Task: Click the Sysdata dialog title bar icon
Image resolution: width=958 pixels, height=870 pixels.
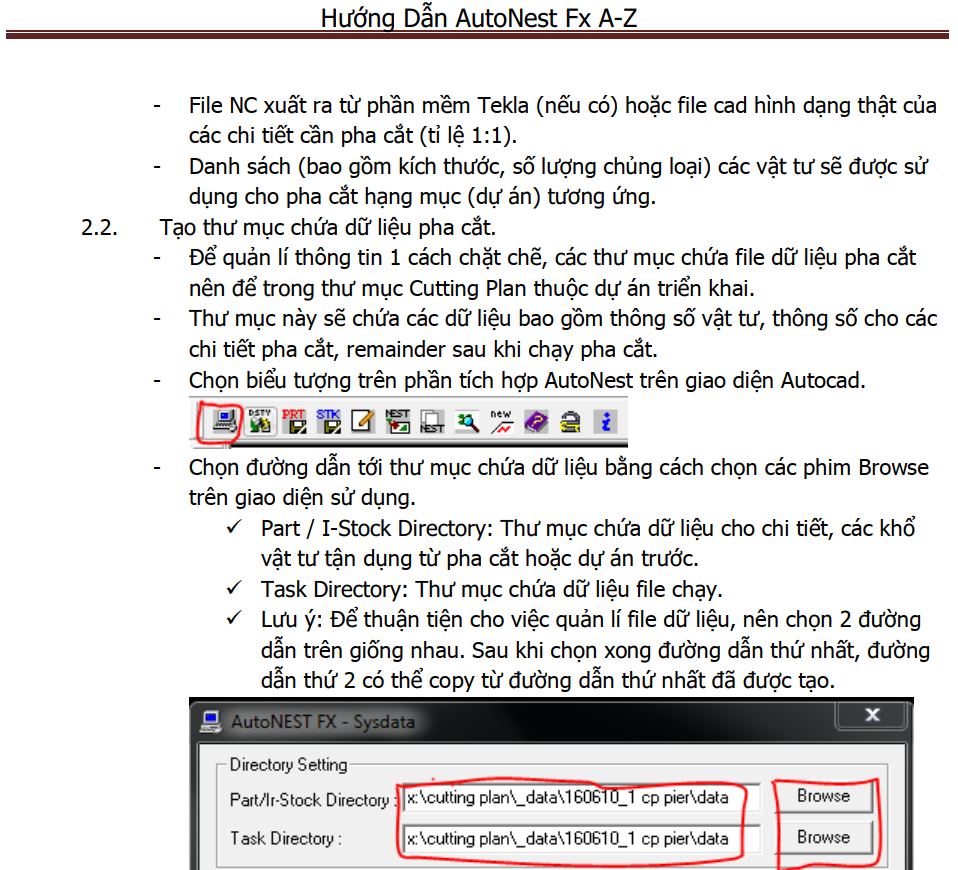Action: coord(211,722)
